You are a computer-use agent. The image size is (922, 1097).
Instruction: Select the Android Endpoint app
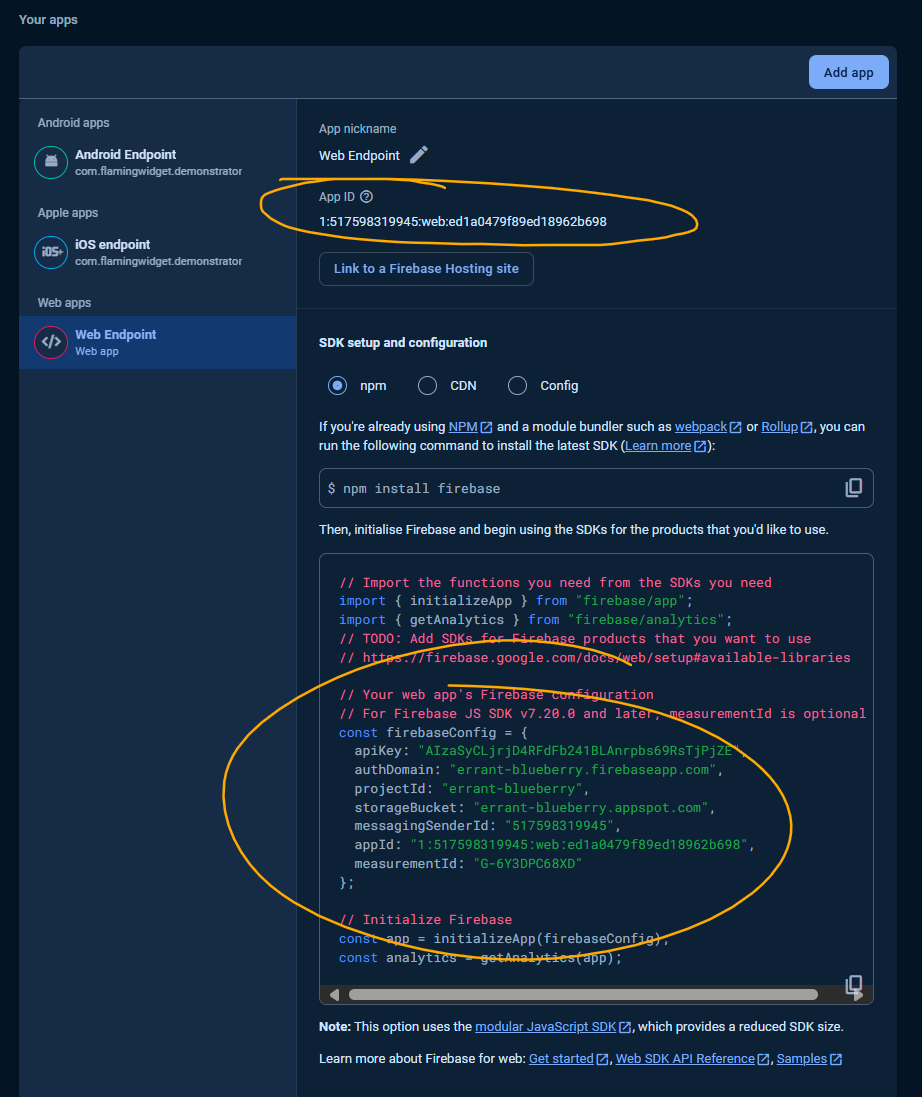click(157, 162)
